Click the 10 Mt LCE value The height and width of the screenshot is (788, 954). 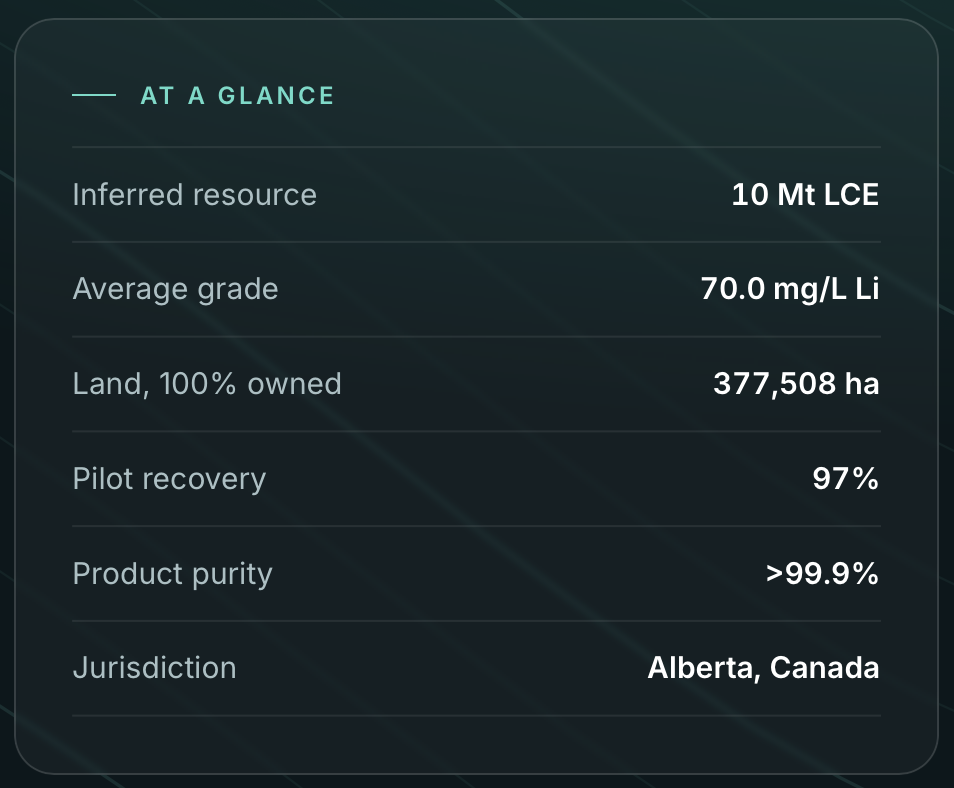pyautogui.click(x=805, y=195)
